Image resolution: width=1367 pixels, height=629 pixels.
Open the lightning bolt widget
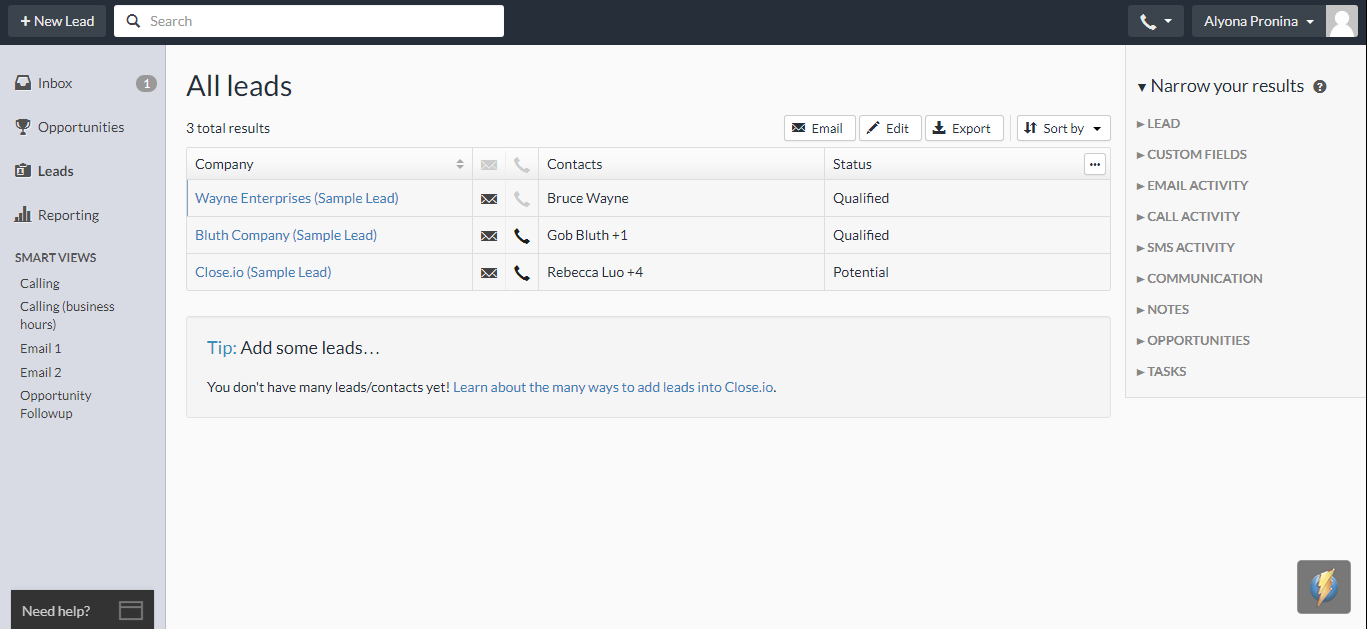(1323, 587)
